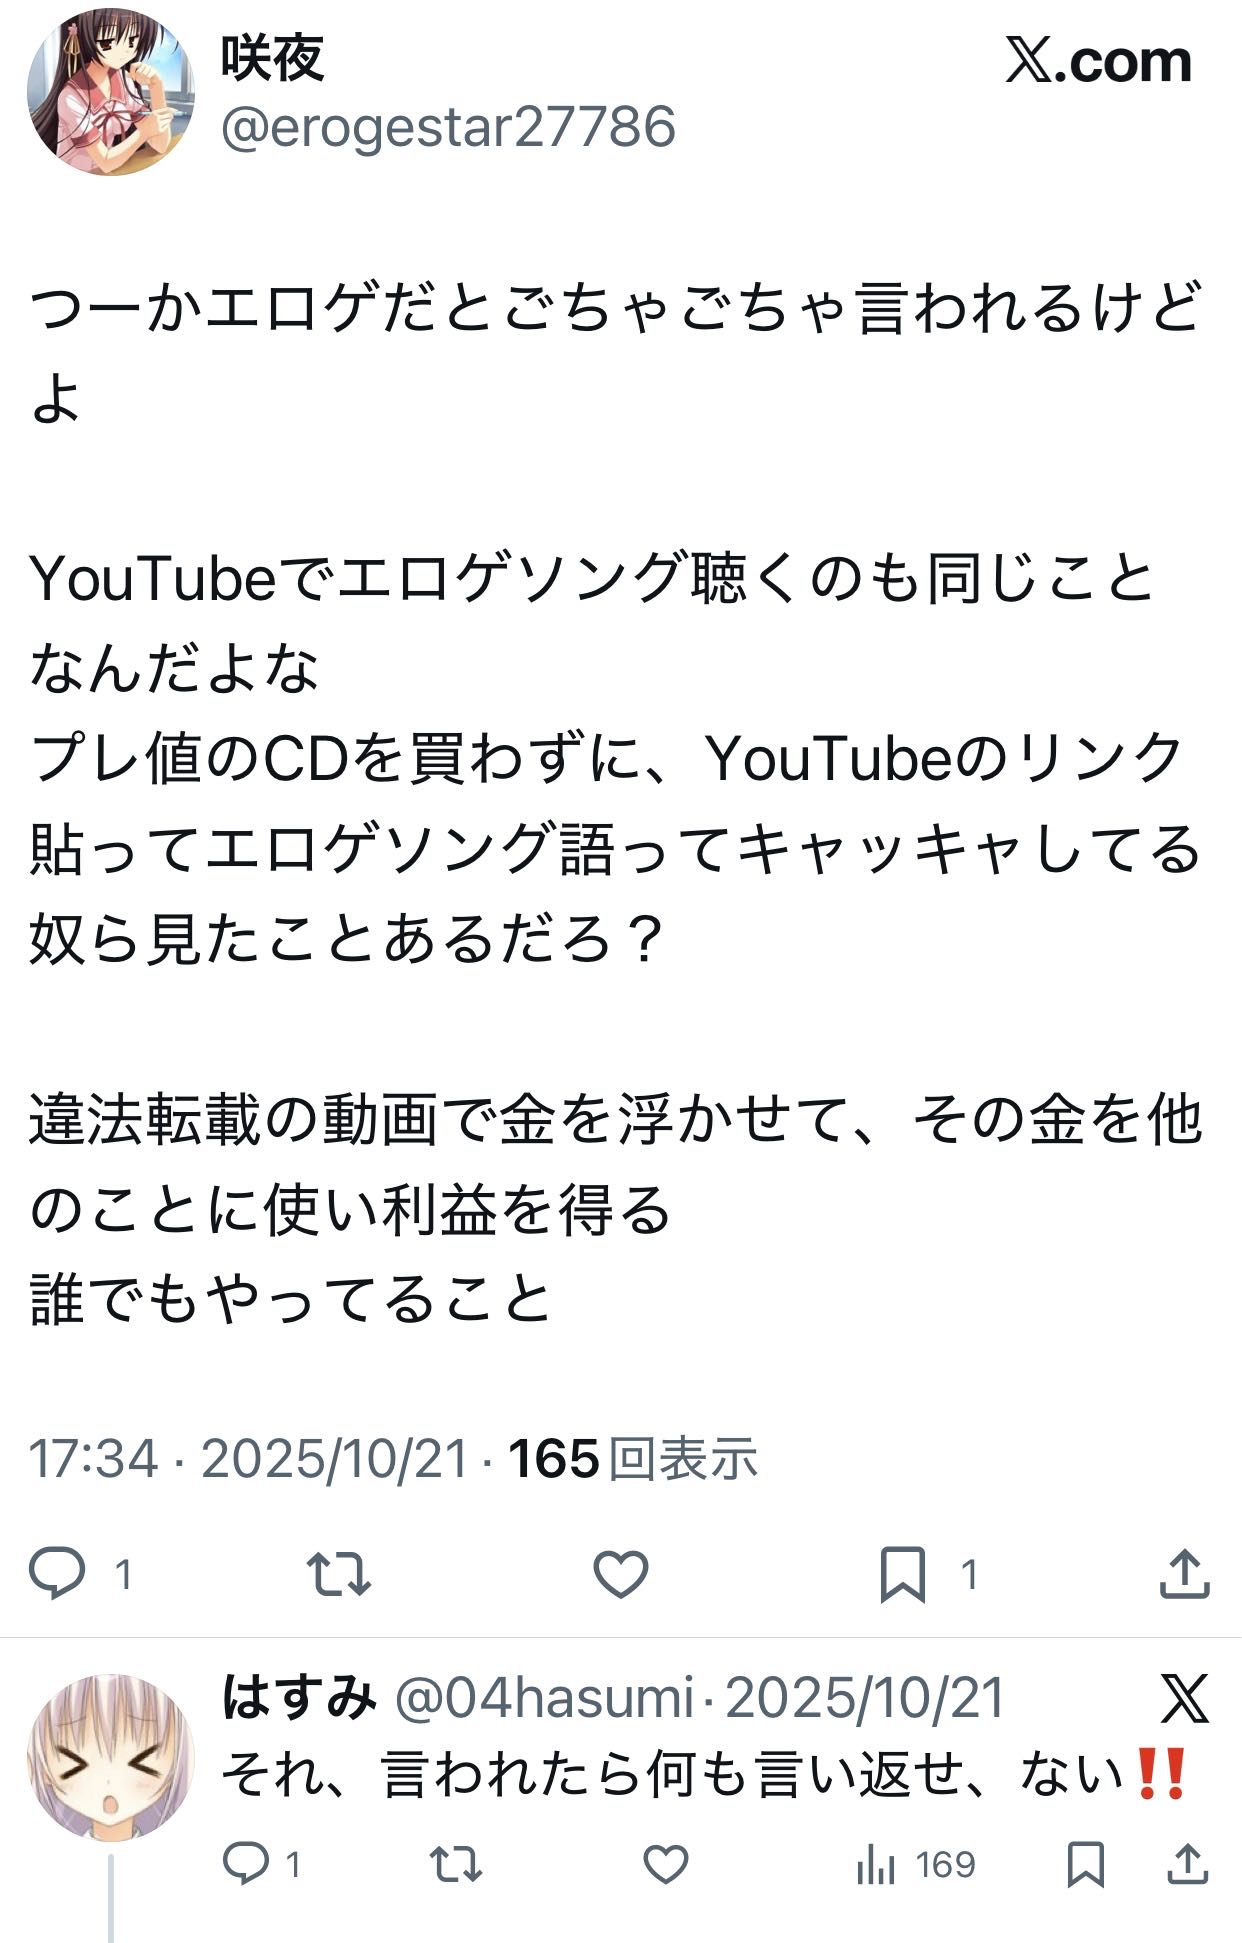Click the 17:34 · 2025/10/21 timestamp
The width and height of the screenshot is (1242, 1943).
click(x=248, y=1459)
